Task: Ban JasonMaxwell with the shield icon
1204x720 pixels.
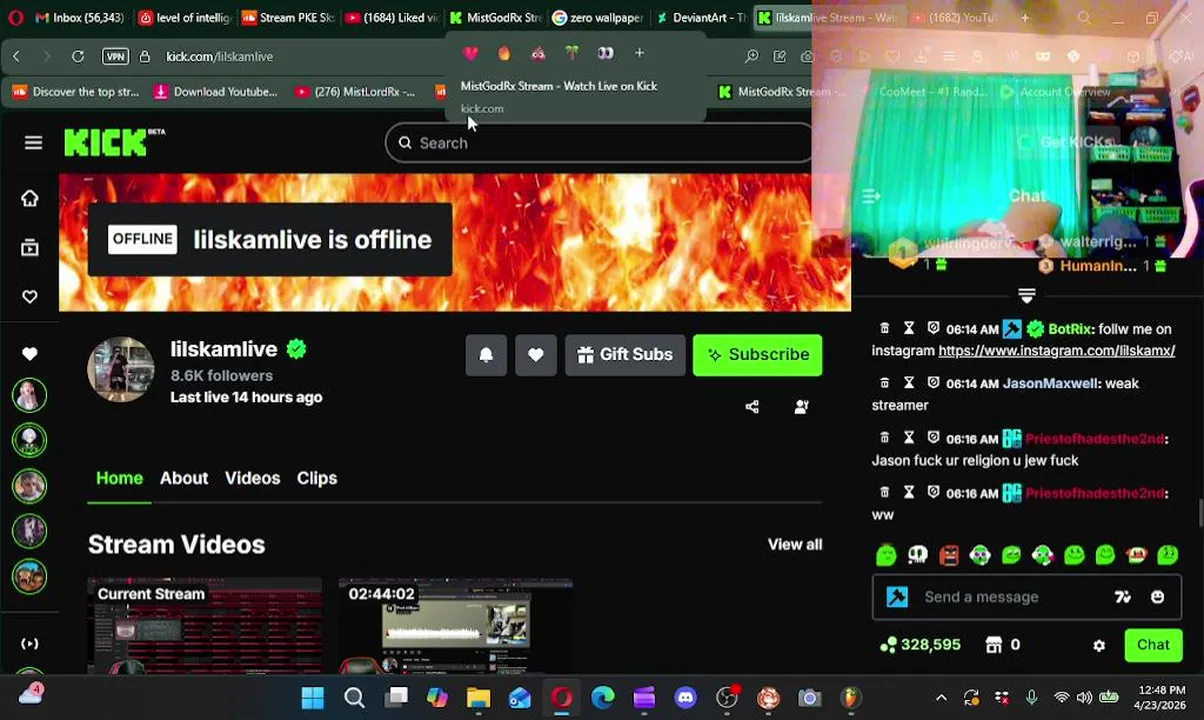Action: click(933, 383)
